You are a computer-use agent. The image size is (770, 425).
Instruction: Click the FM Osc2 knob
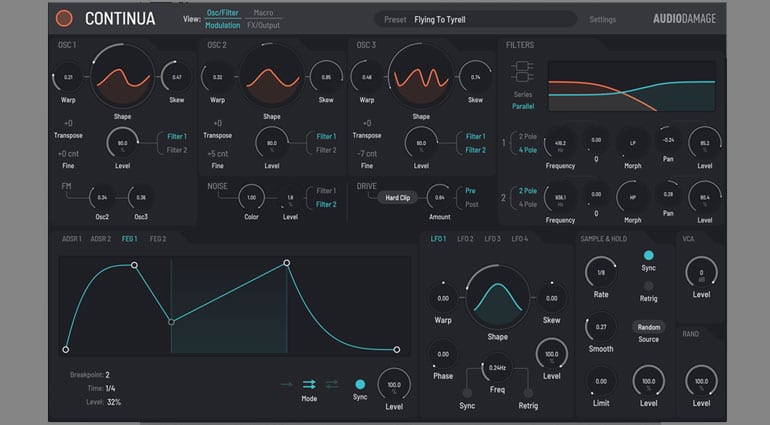[x=102, y=198]
